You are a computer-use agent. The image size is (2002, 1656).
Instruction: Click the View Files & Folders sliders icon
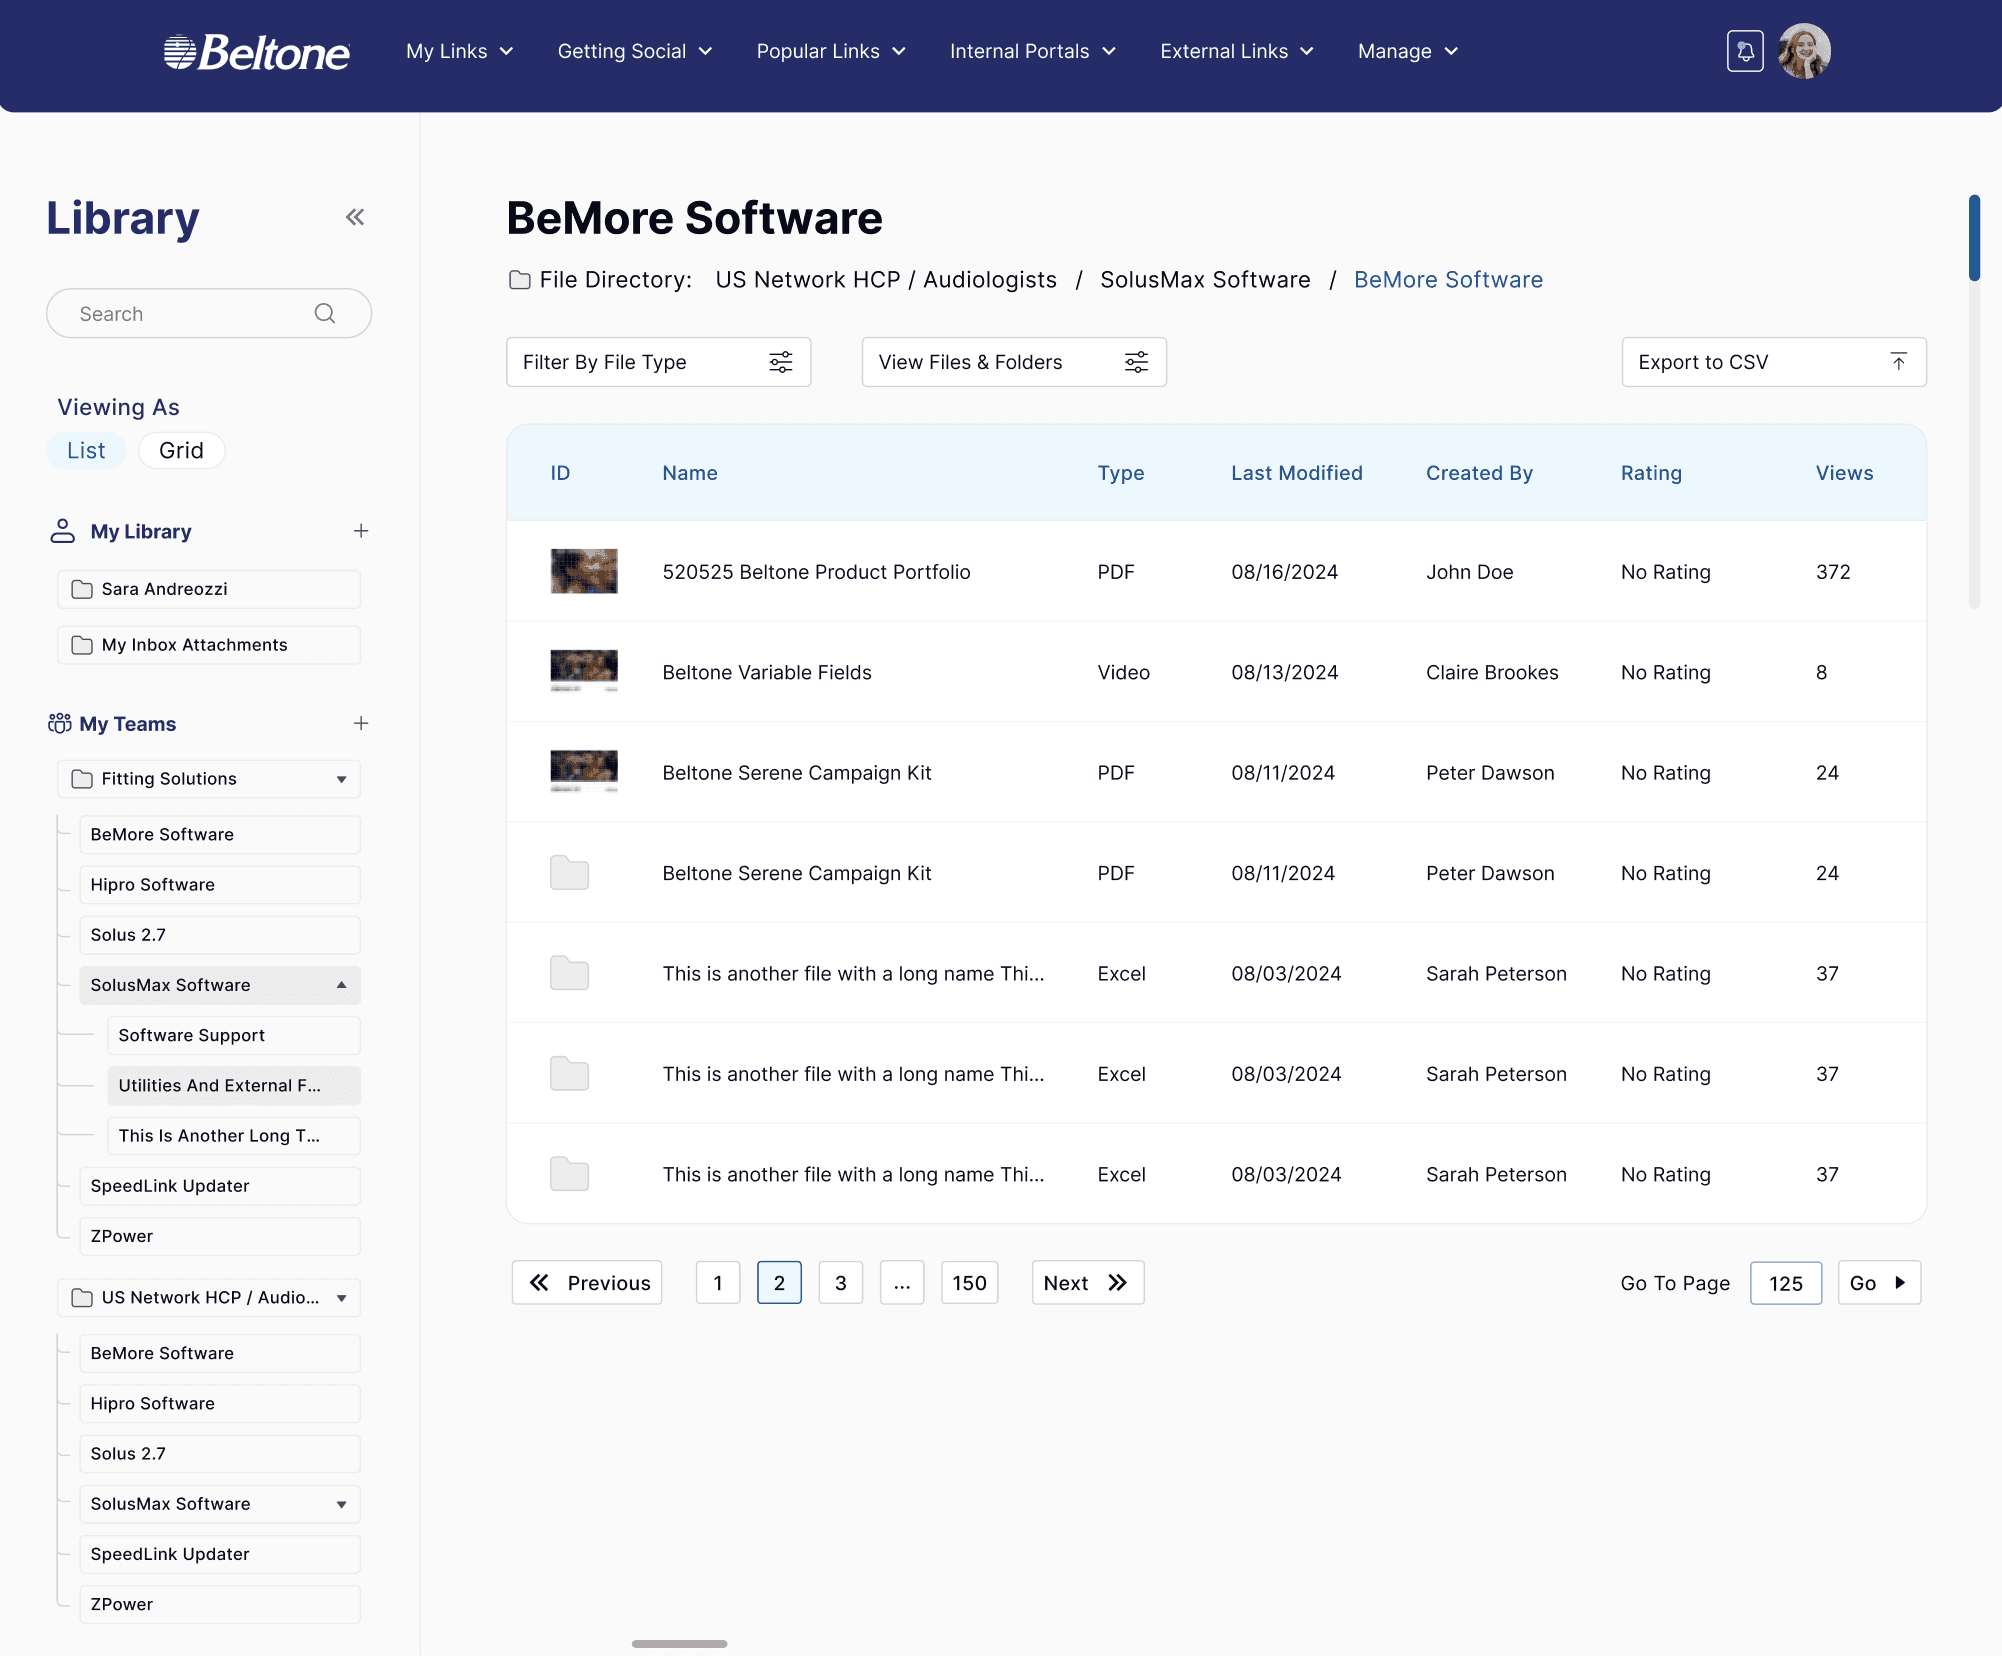tap(1137, 362)
